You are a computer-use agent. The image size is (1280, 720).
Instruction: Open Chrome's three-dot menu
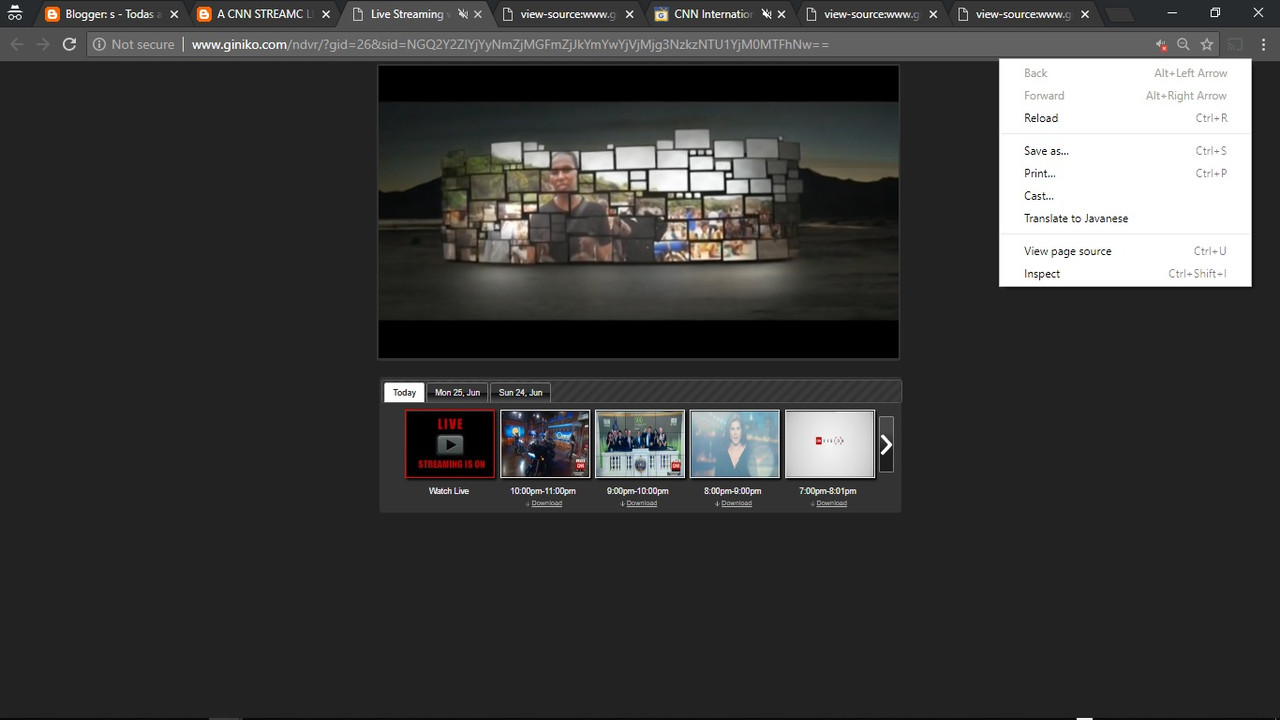[1264, 44]
